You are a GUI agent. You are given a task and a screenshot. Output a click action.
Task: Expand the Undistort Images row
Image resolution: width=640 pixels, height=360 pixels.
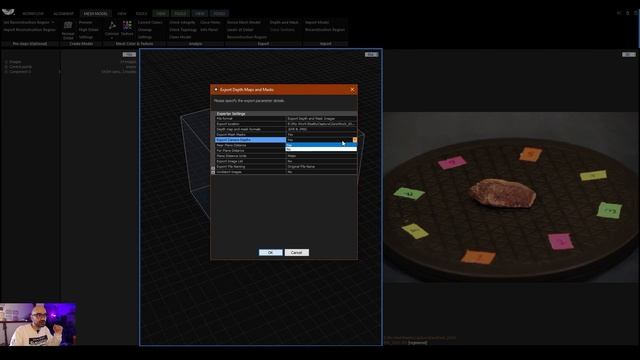pyautogui.click(x=213, y=172)
